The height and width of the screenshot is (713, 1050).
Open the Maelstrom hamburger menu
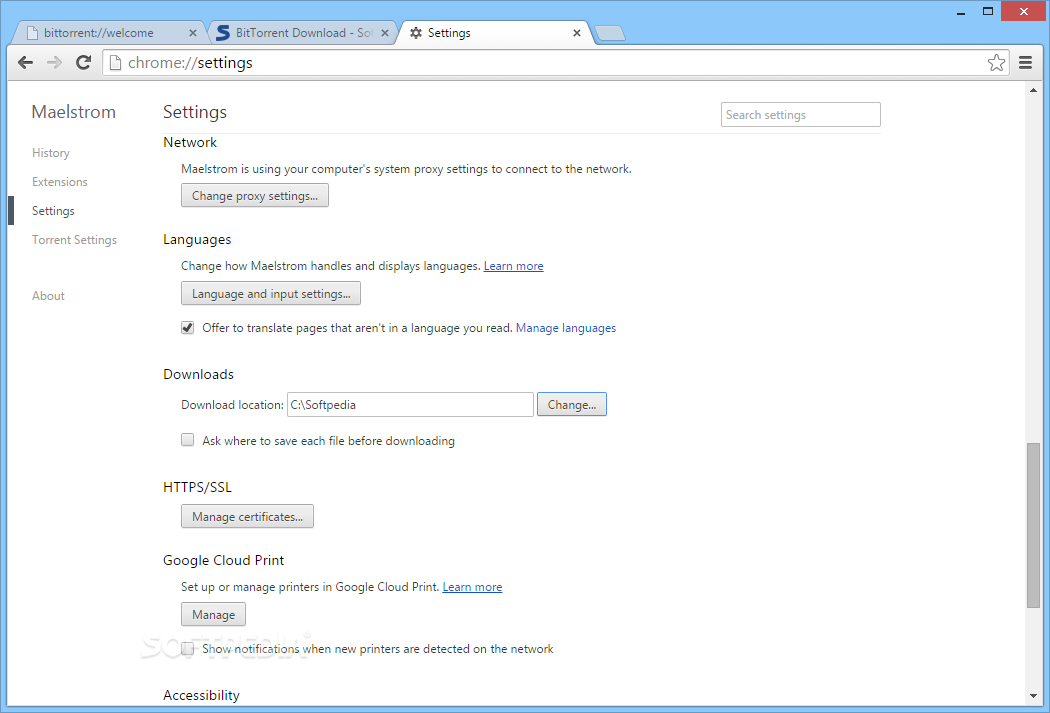1025,62
